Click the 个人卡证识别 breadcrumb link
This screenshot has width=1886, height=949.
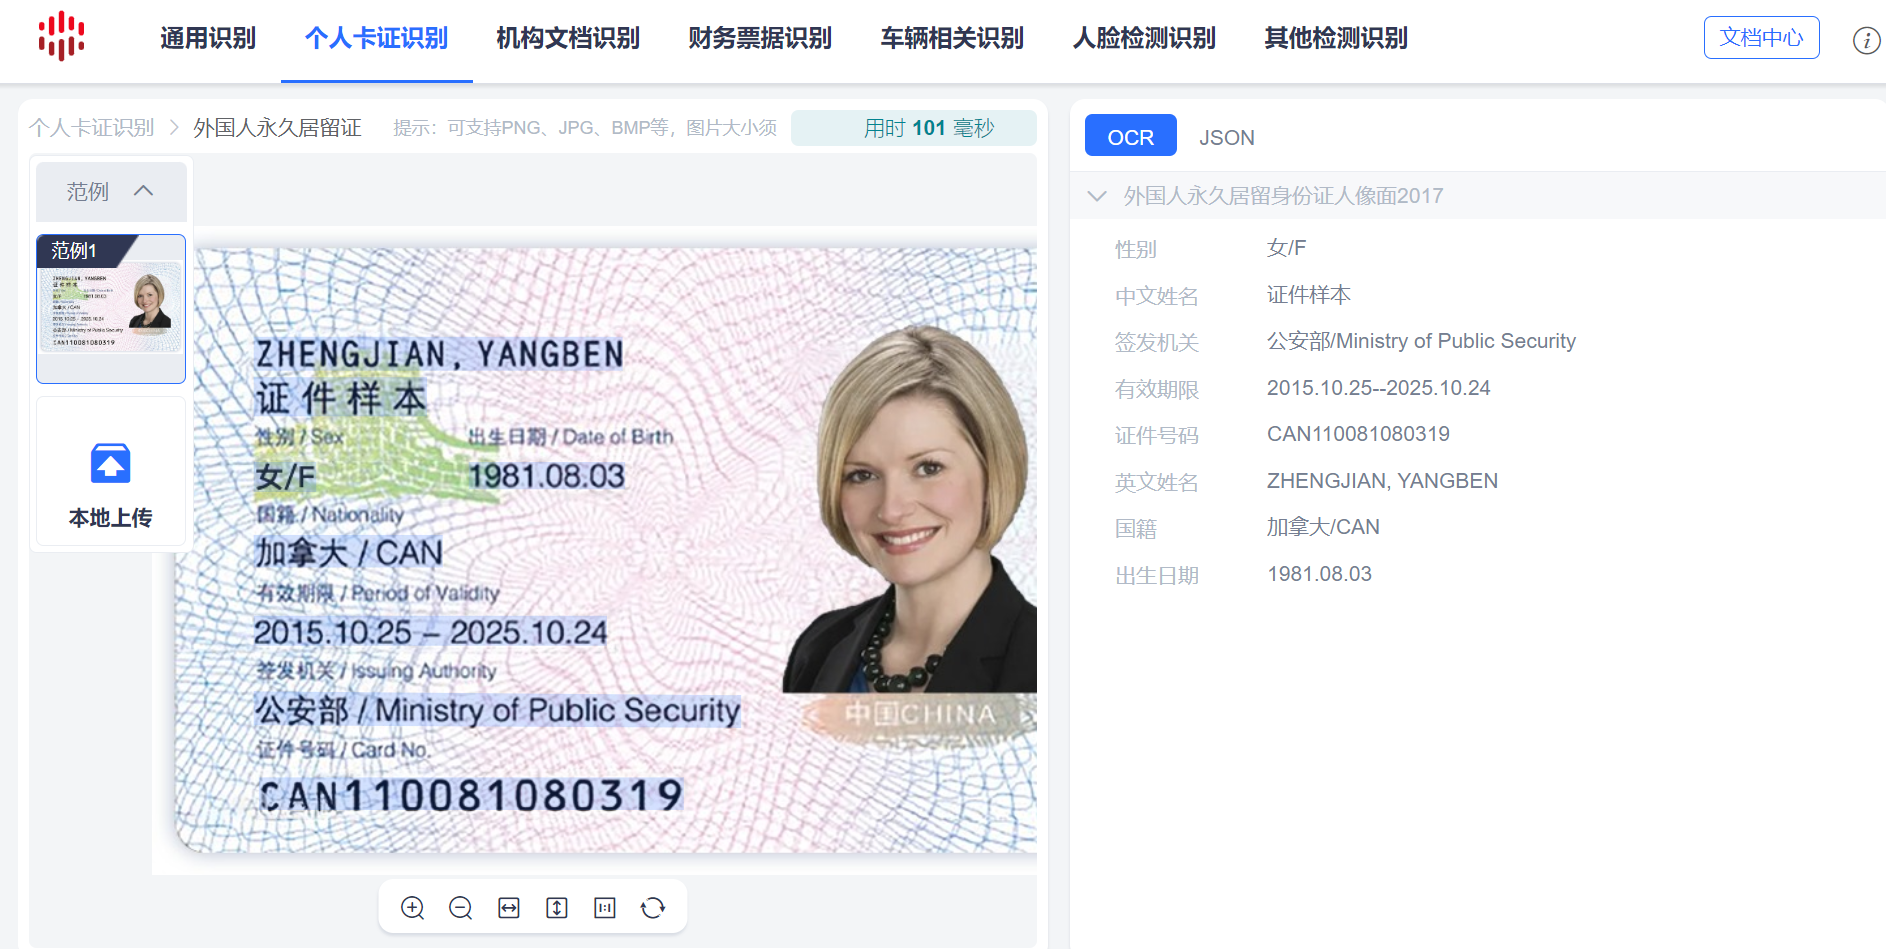pos(92,128)
